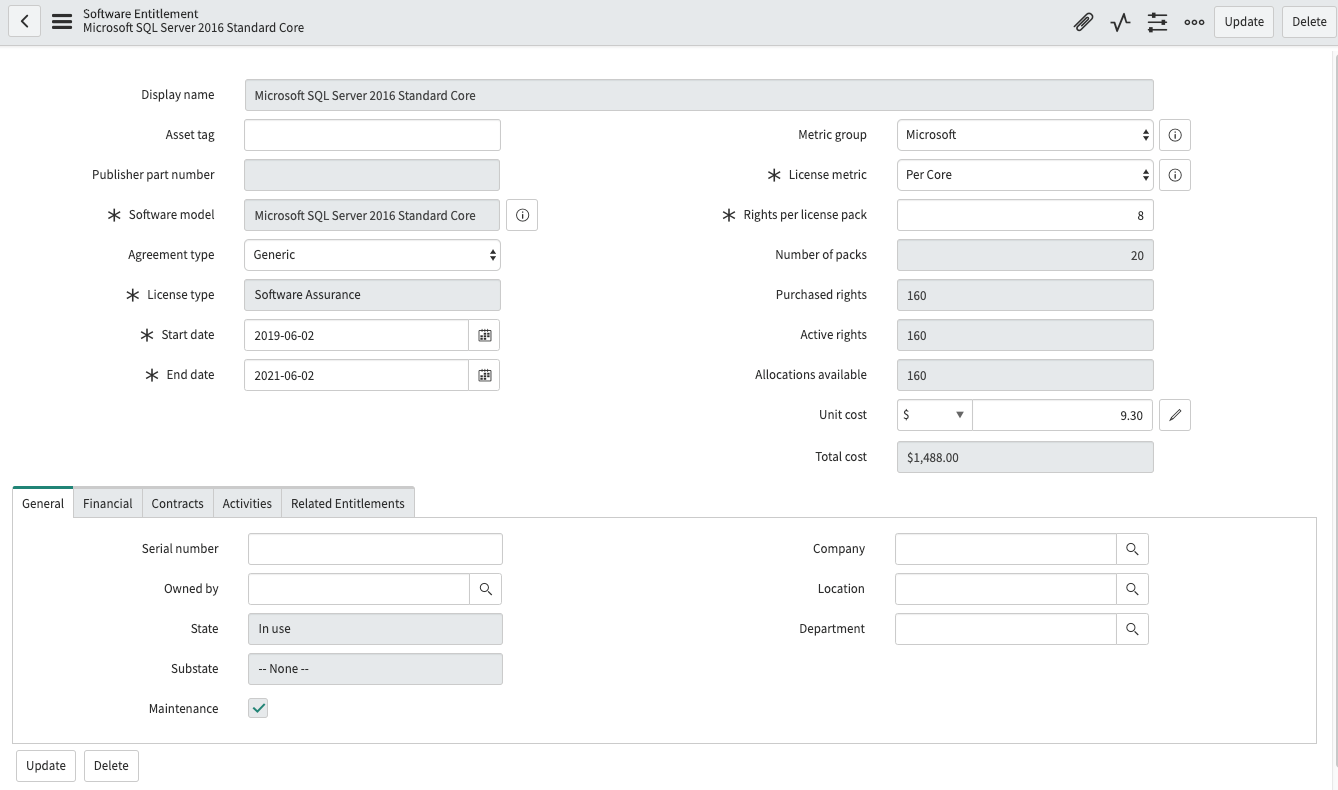Open attachments paperclip icon
This screenshot has height=790, width=1338.
pos(1083,21)
